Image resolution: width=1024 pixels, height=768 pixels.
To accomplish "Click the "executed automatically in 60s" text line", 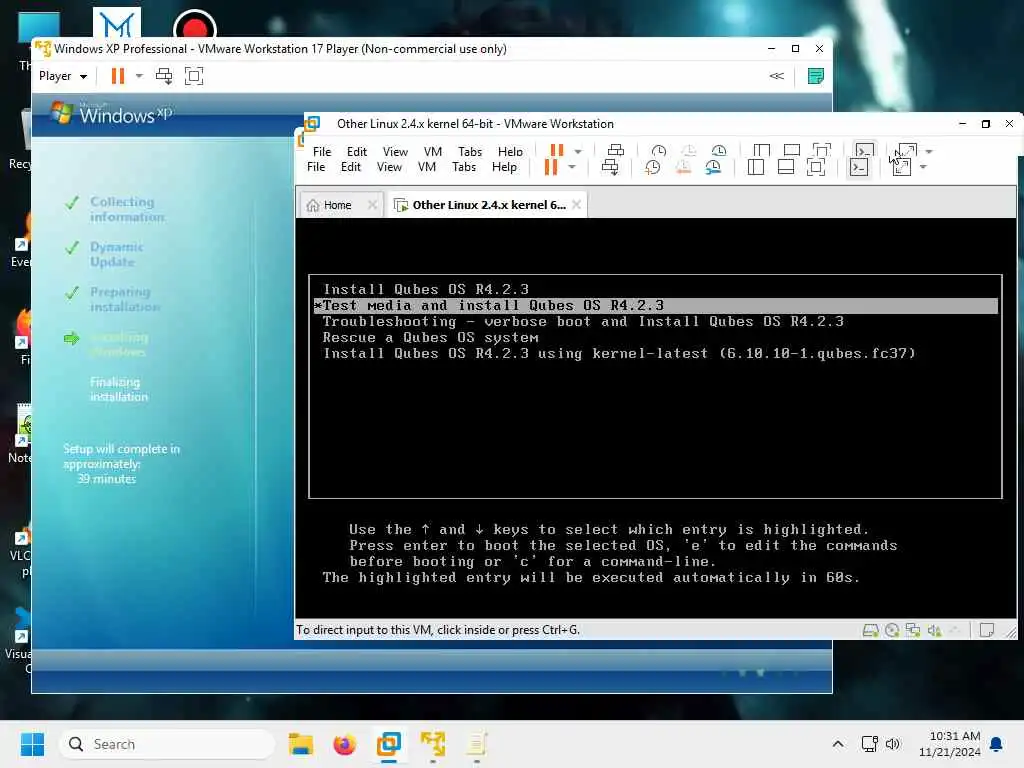I will coord(591,577).
